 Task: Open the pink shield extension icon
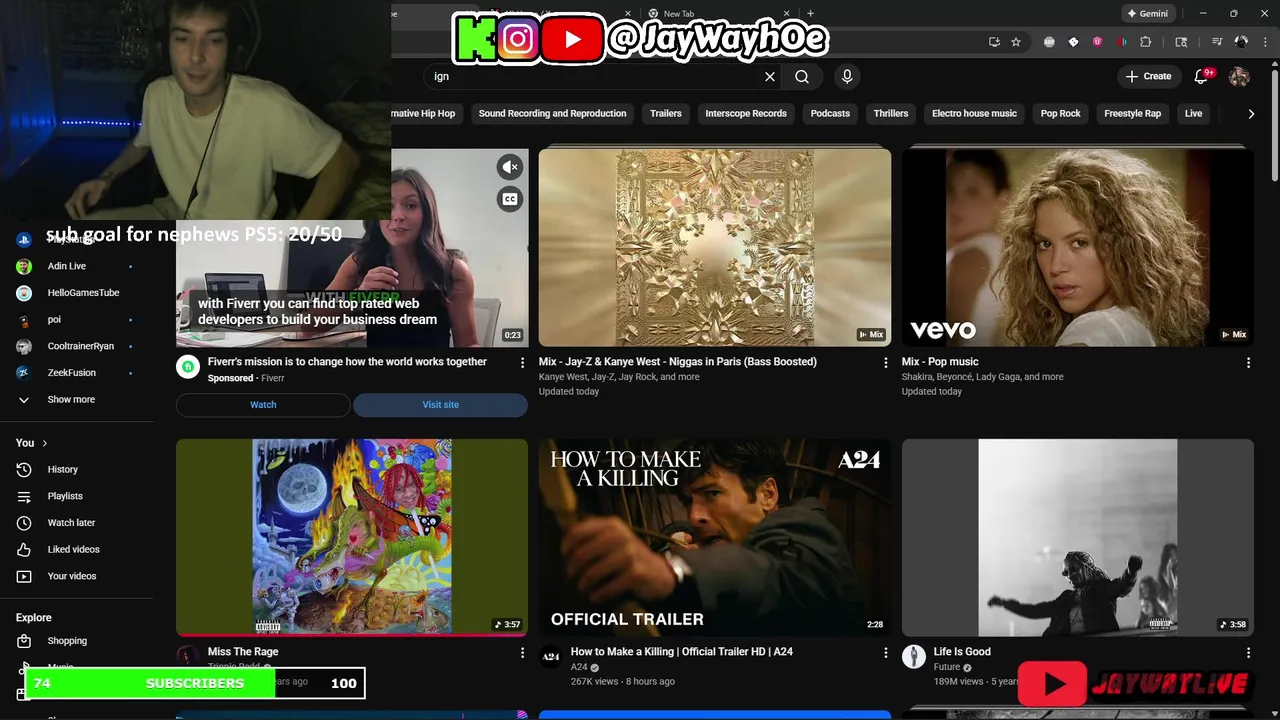click(x=1097, y=42)
